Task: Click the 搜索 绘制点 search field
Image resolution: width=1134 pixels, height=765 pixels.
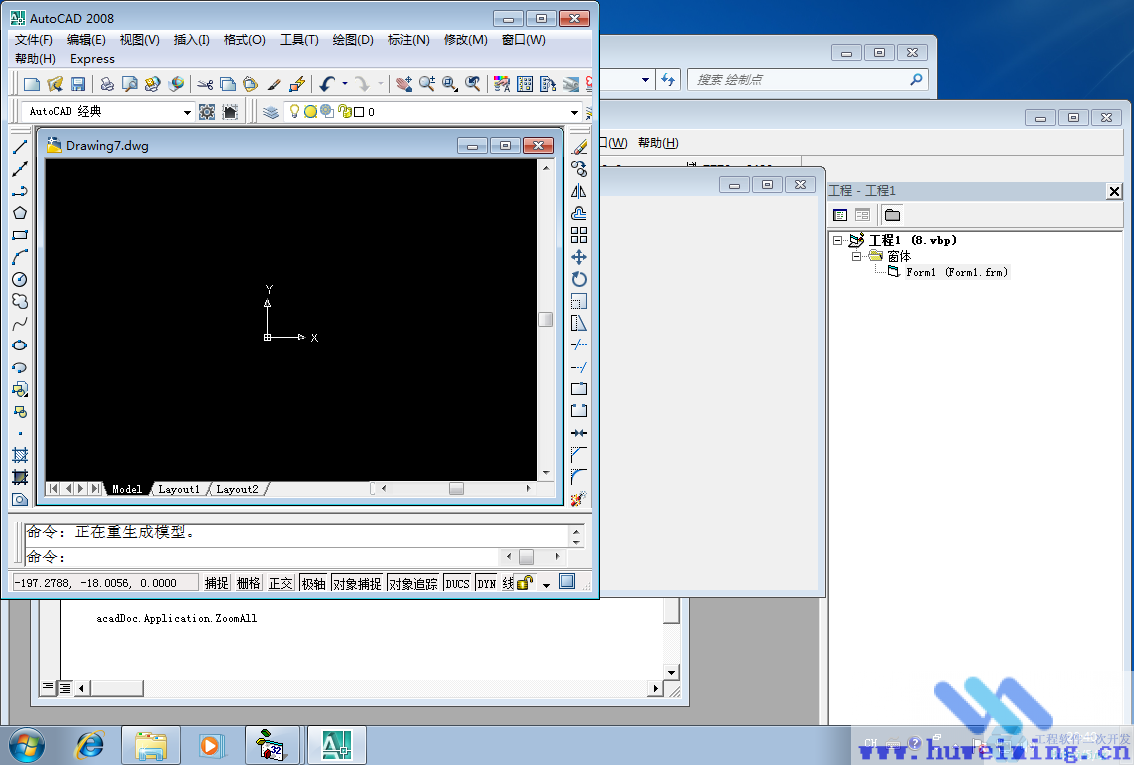Action: tap(807, 80)
